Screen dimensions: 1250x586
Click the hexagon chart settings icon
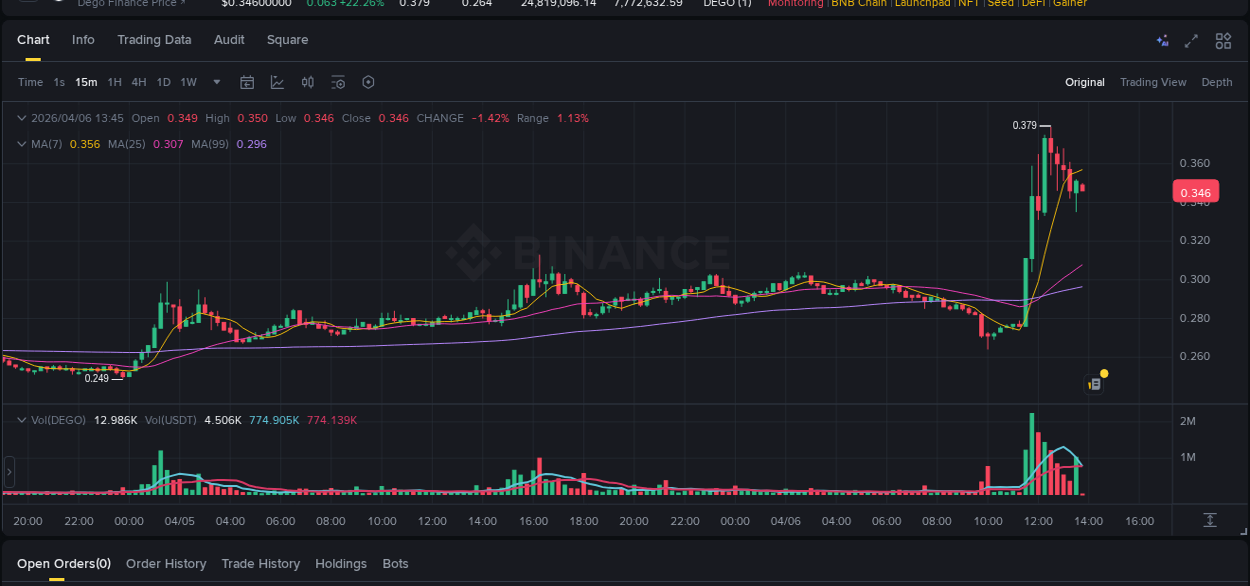tap(368, 82)
